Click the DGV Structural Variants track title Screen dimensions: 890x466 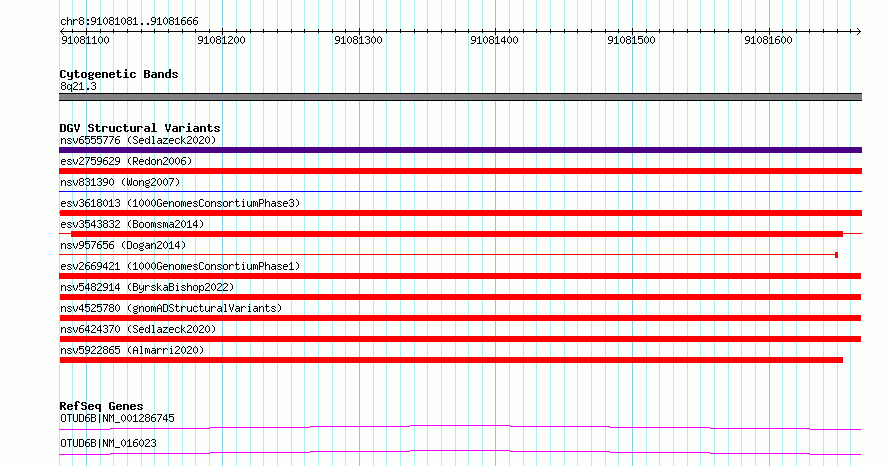tap(140, 128)
